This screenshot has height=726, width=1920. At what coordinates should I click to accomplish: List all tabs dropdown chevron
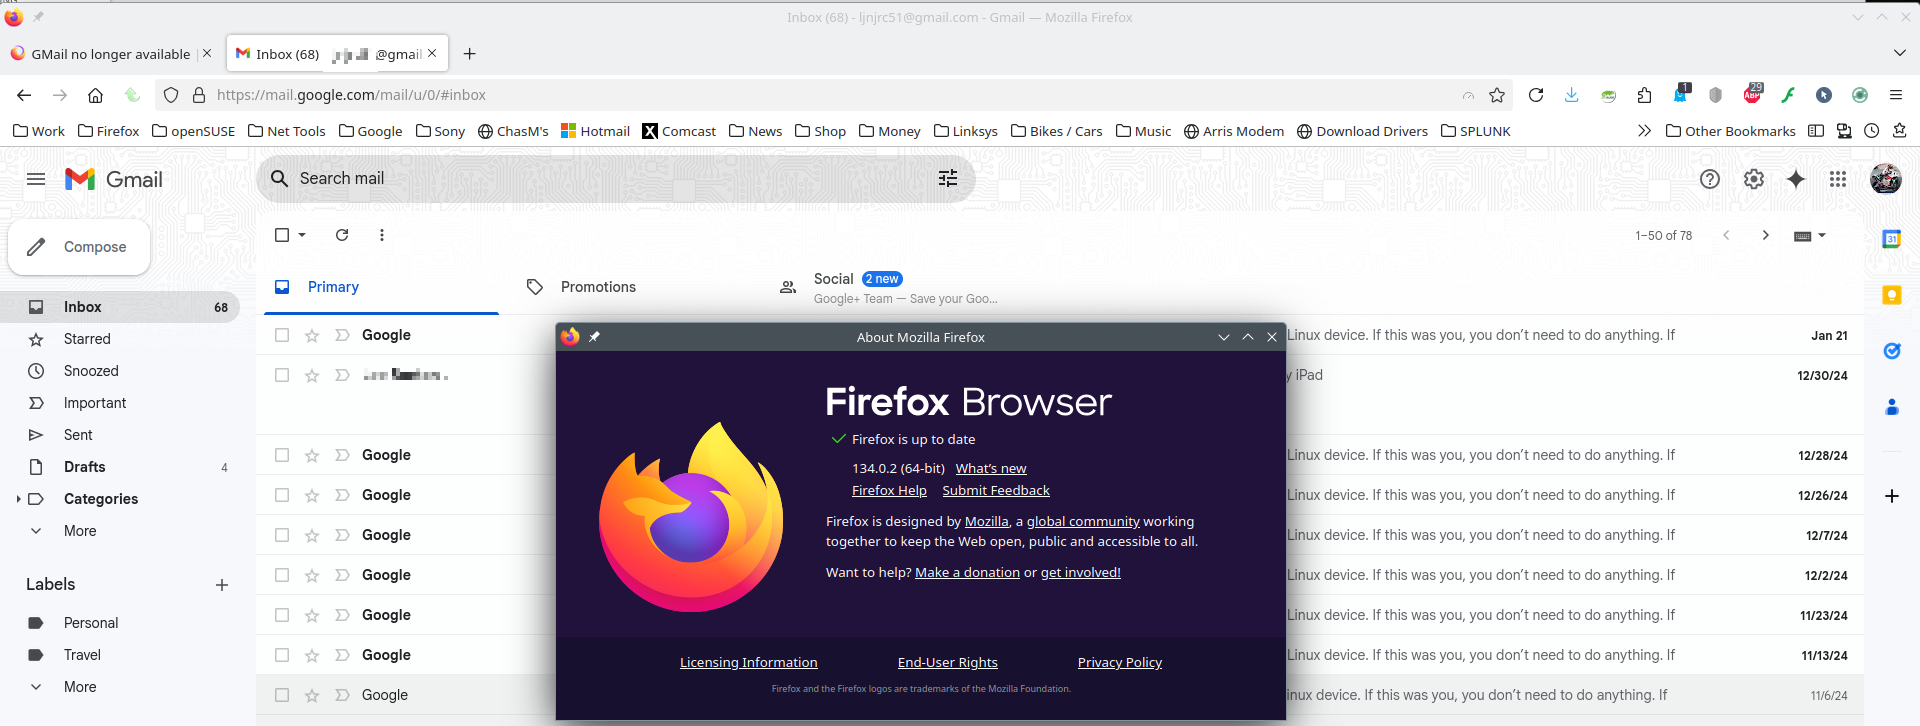coord(1900,53)
